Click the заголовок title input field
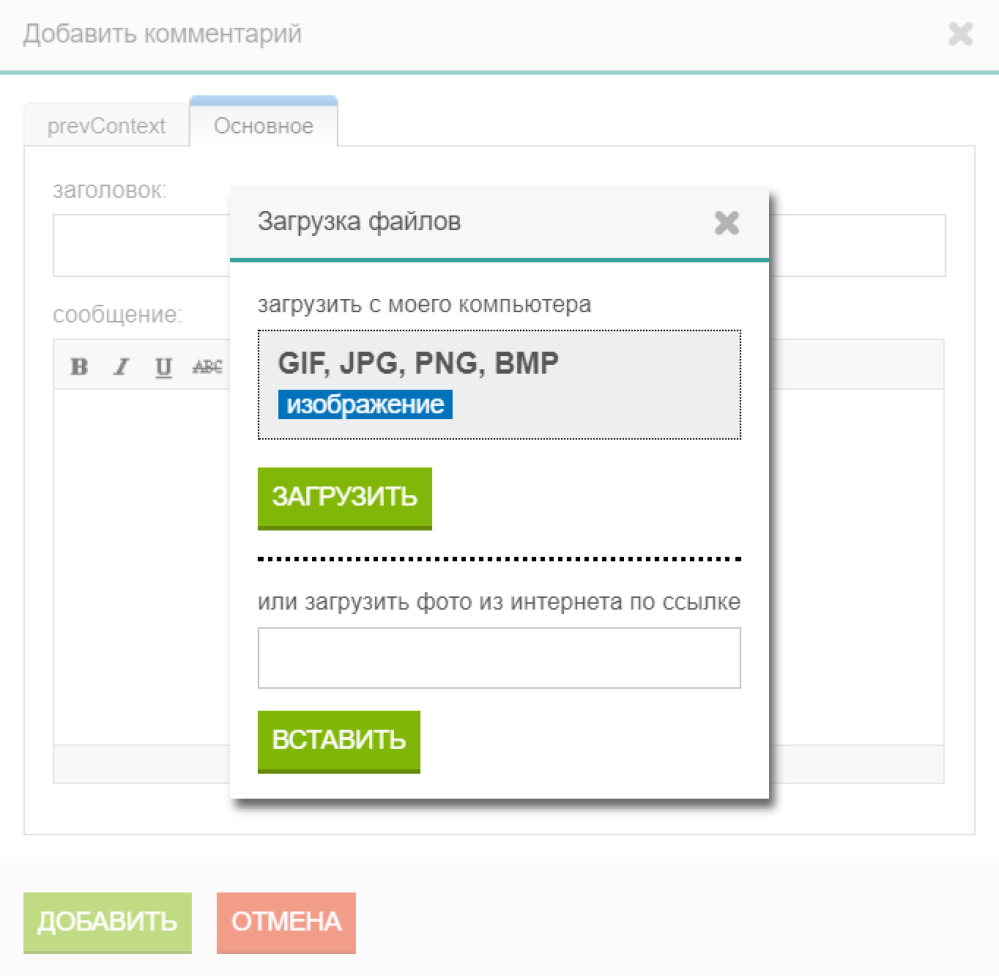The image size is (999, 976). click(140, 246)
